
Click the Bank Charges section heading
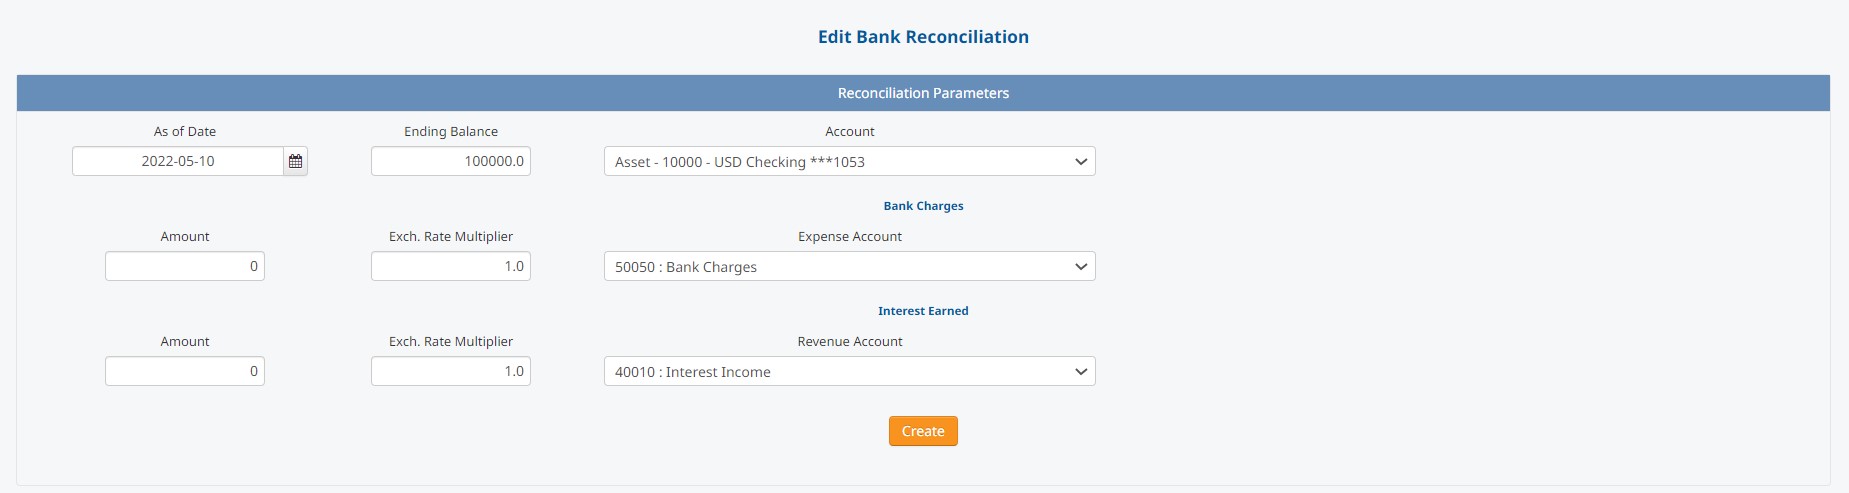coord(923,206)
